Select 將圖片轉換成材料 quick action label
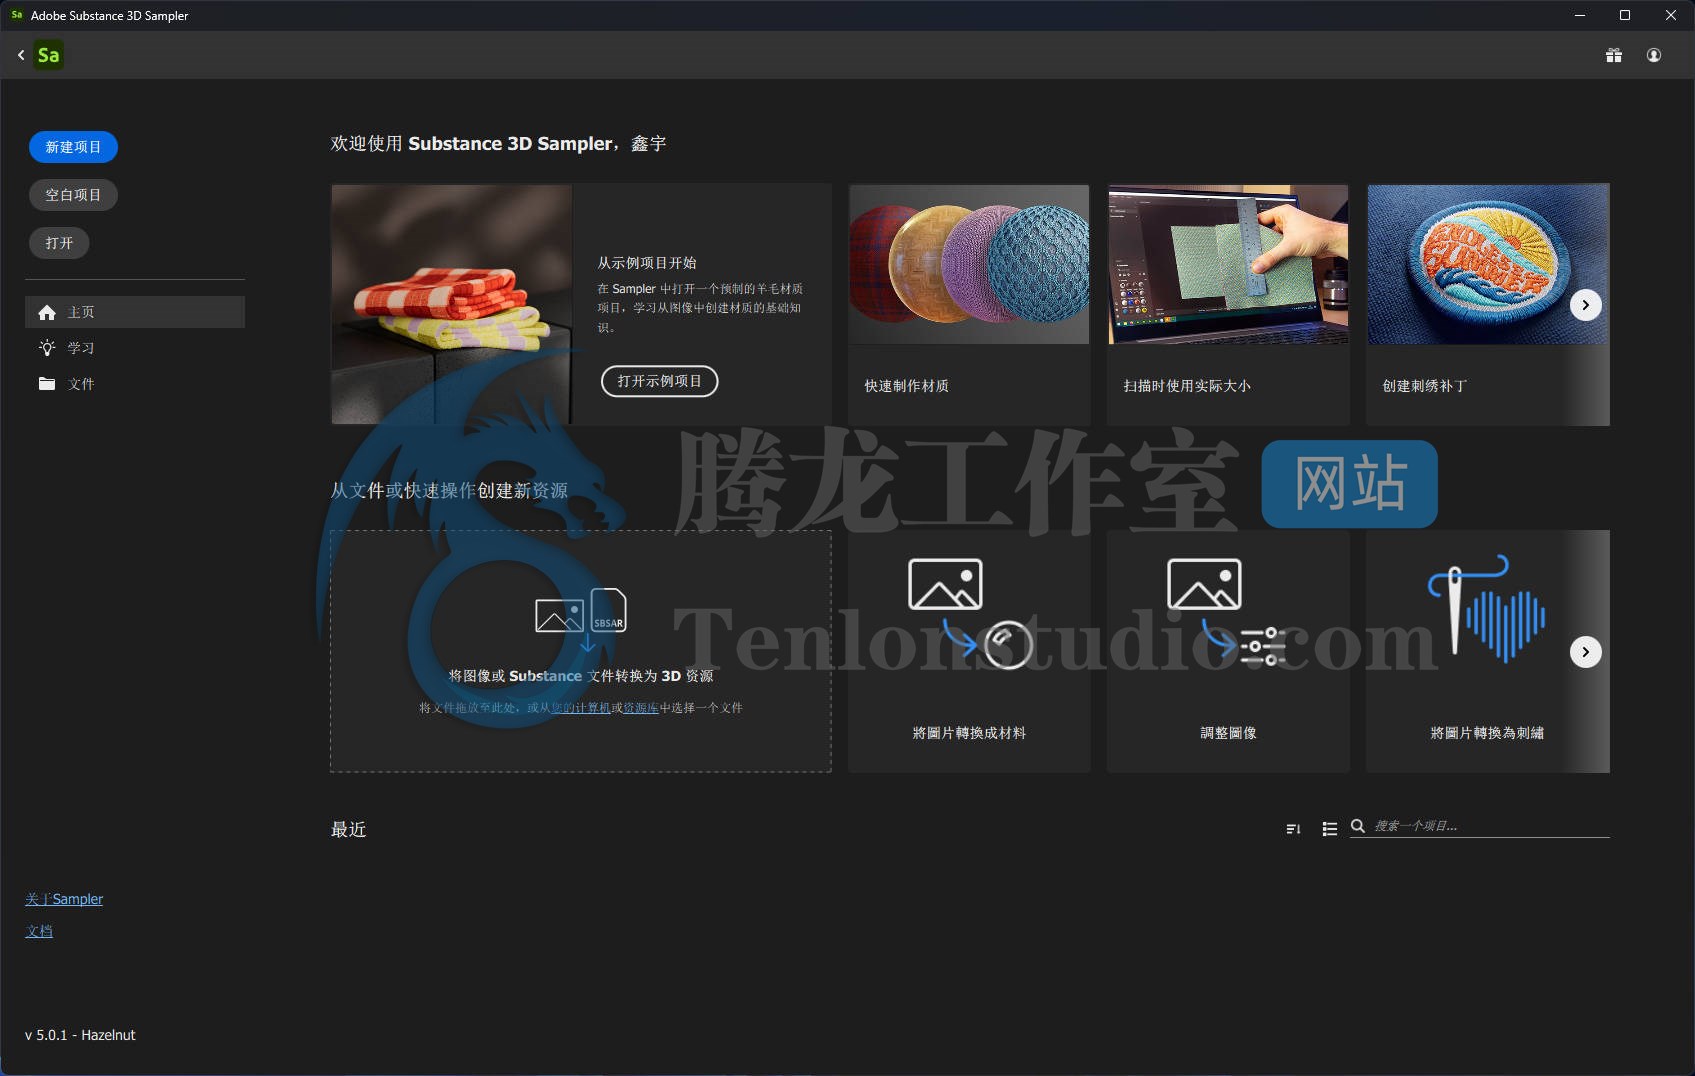This screenshot has width=1695, height=1076. [x=969, y=733]
